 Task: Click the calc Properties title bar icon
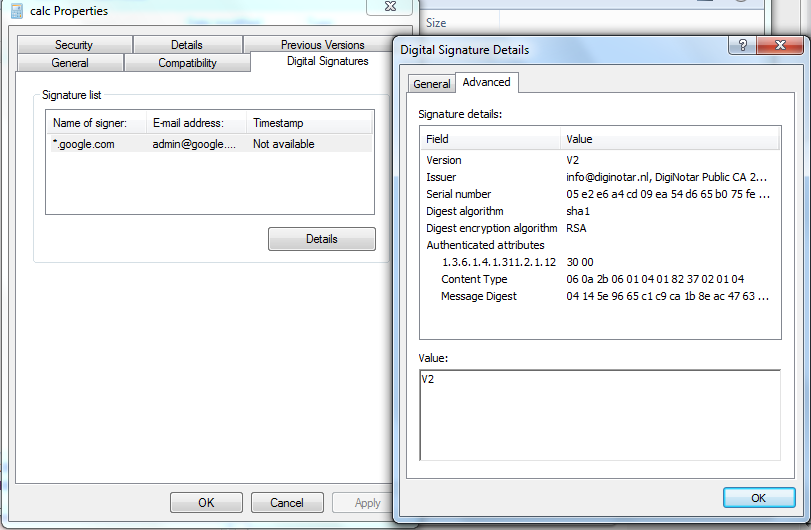click(x=17, y=11)
